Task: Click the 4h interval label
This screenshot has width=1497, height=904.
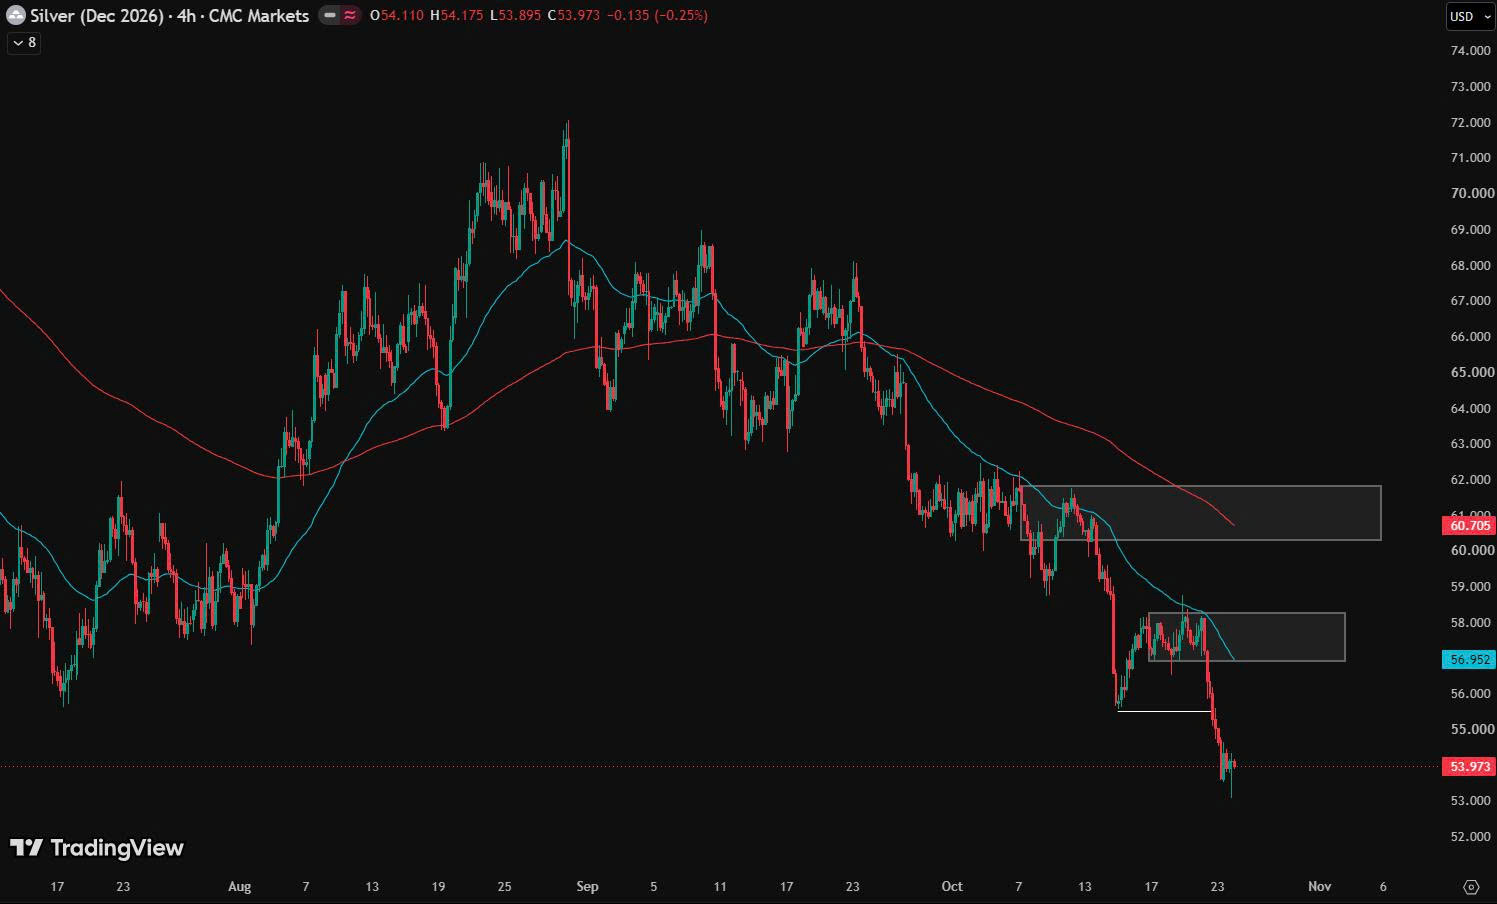Action: click(x=187, y=15)
